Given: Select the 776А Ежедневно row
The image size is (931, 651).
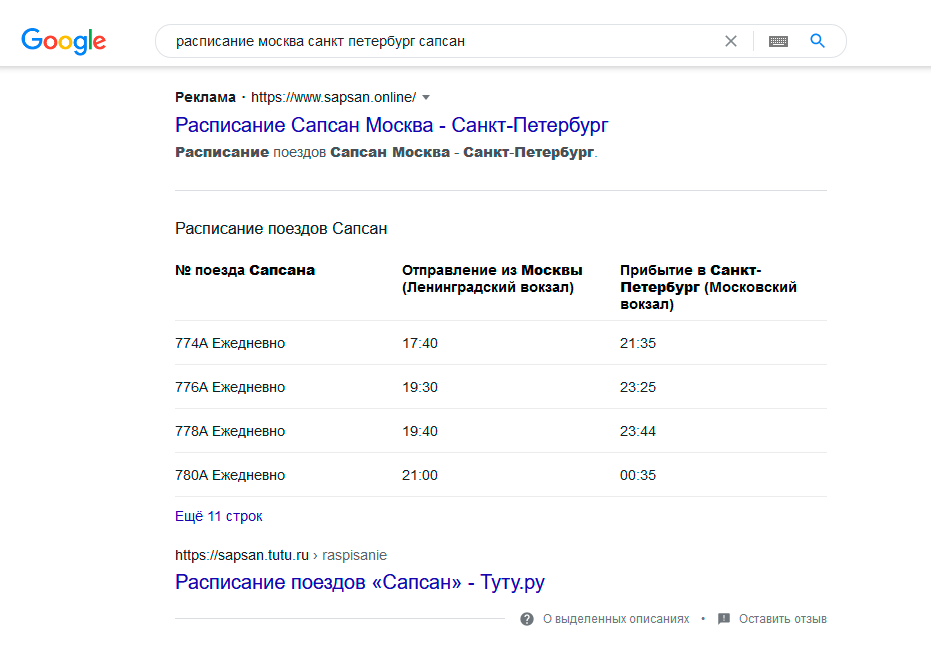Looking at the screenshot, I should [x=501, y=387].
